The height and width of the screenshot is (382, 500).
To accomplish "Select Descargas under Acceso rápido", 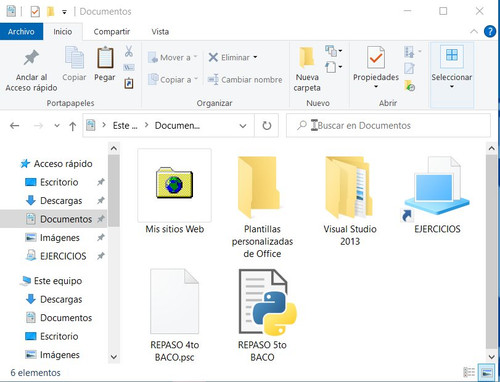I will click(61, 201).
